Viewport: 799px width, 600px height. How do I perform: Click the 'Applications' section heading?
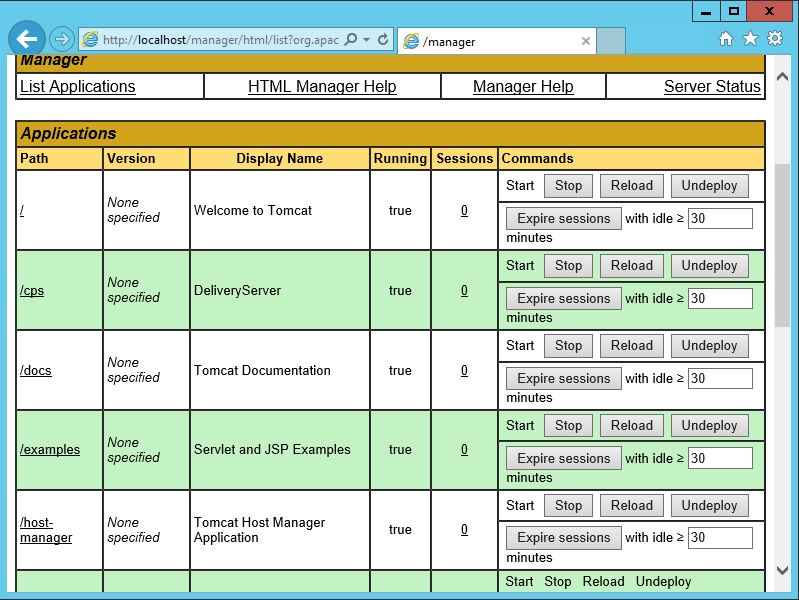click(x=68, y=134)
